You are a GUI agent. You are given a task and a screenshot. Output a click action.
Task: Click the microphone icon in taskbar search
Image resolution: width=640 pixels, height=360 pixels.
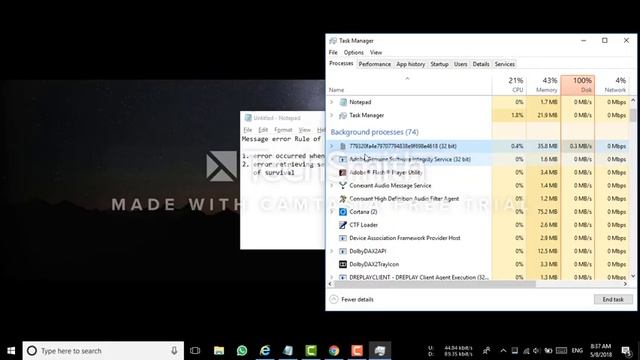(x=174, y=351)
